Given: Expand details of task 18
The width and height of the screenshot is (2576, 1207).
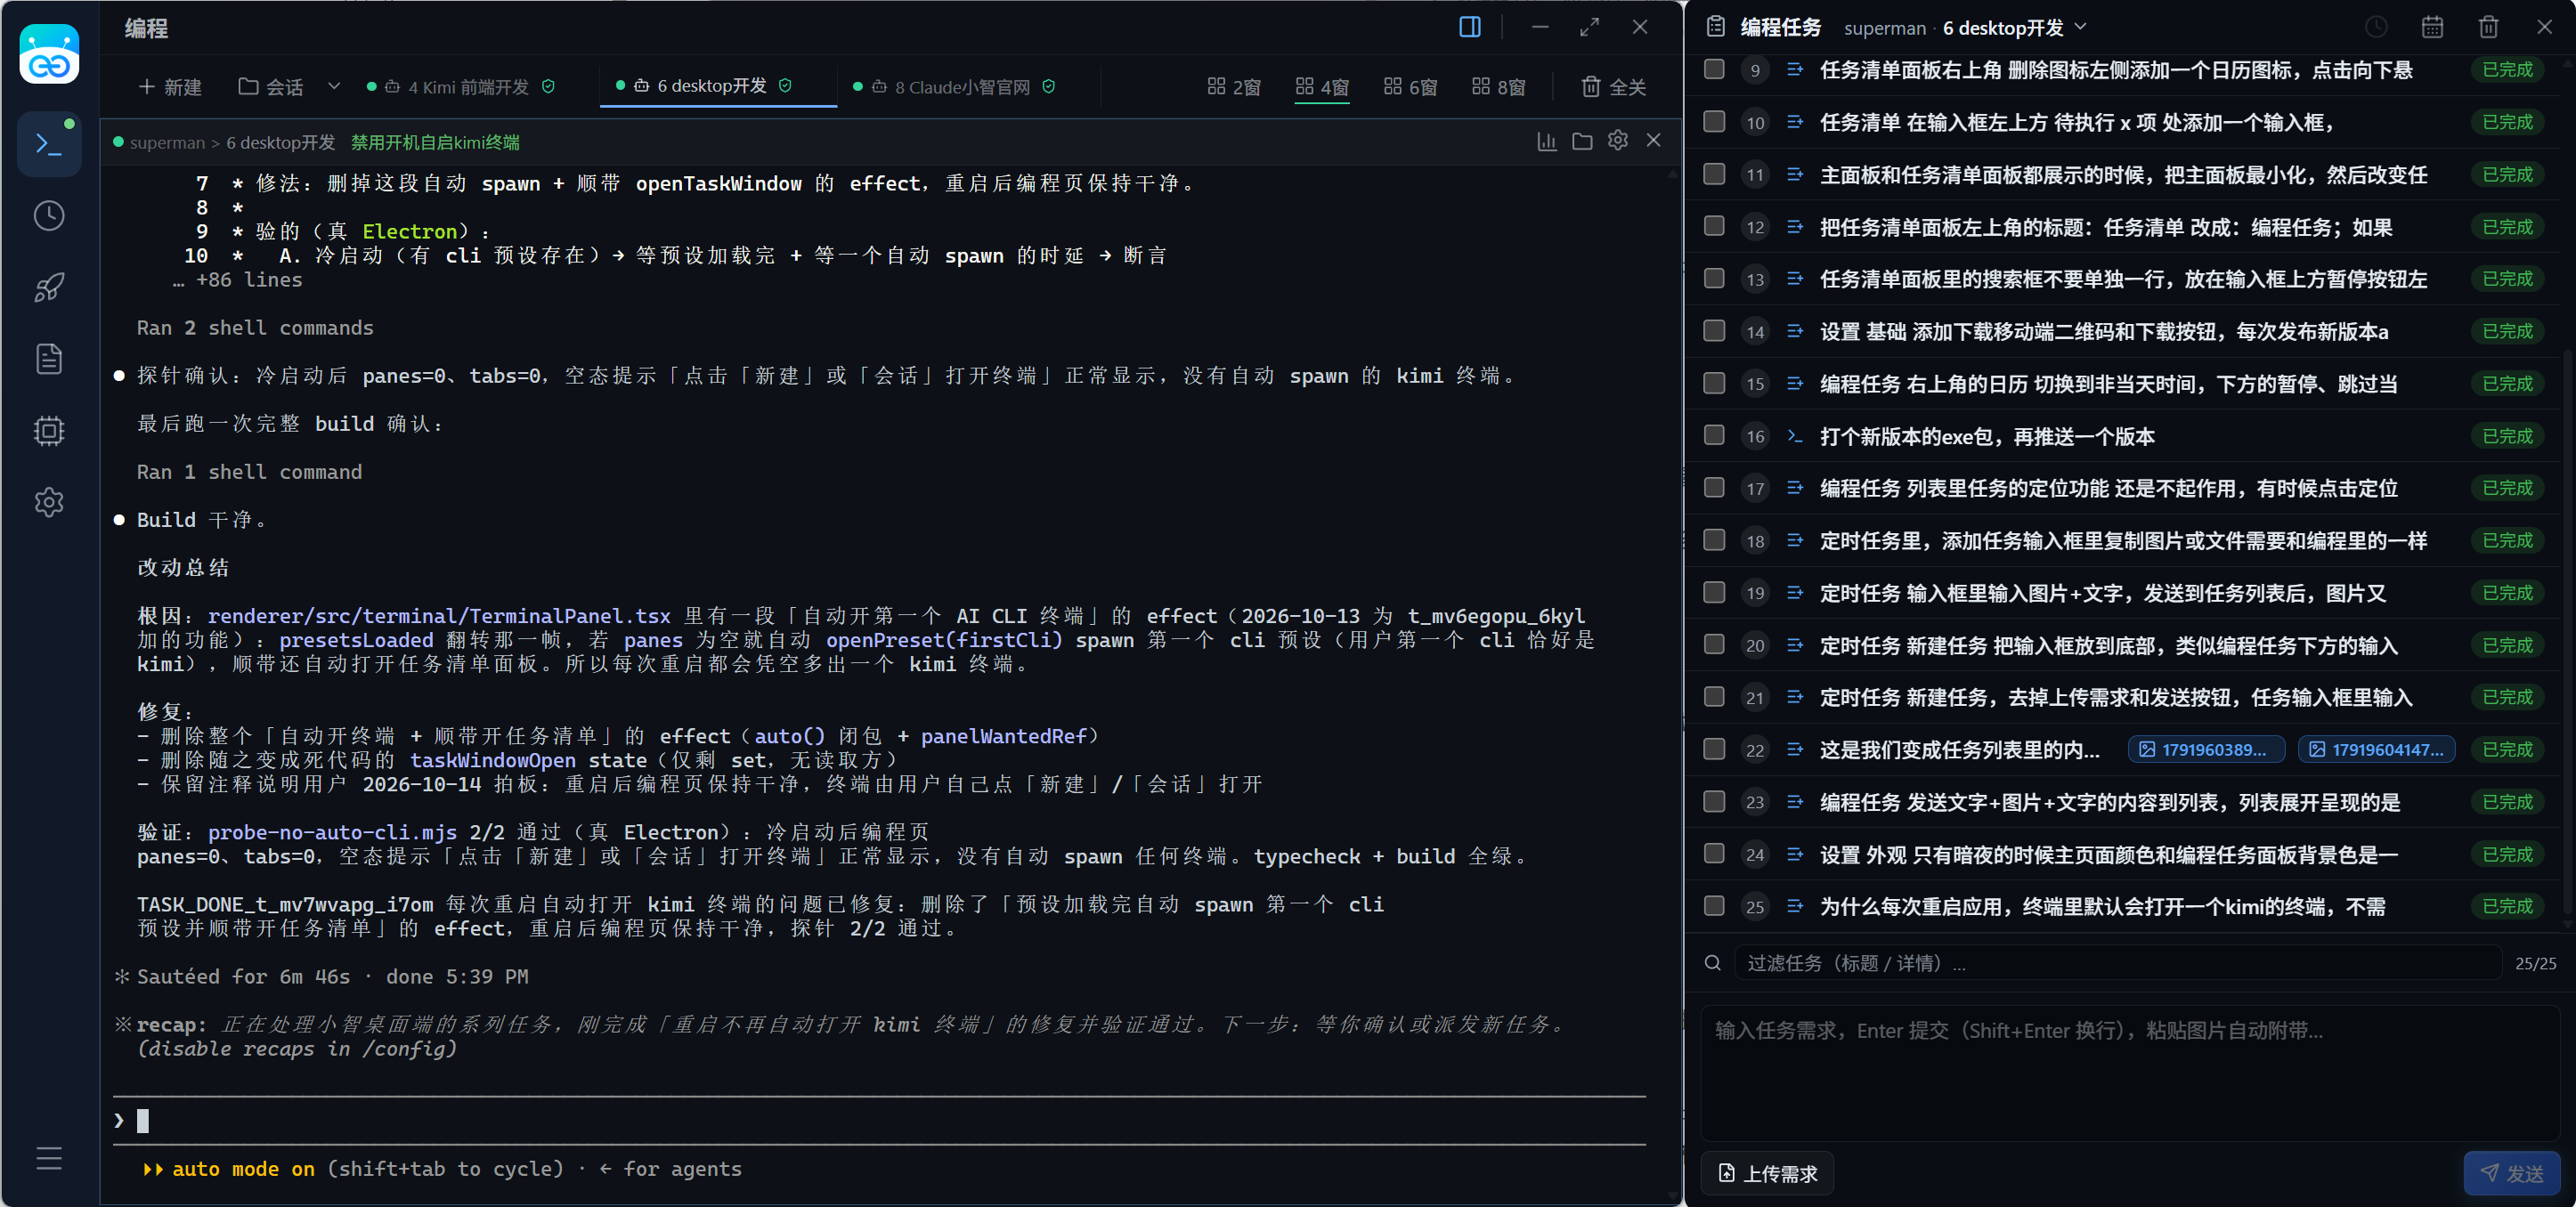Looking at the screenshot, I should pyautogui.click(x=1796, y=540).
